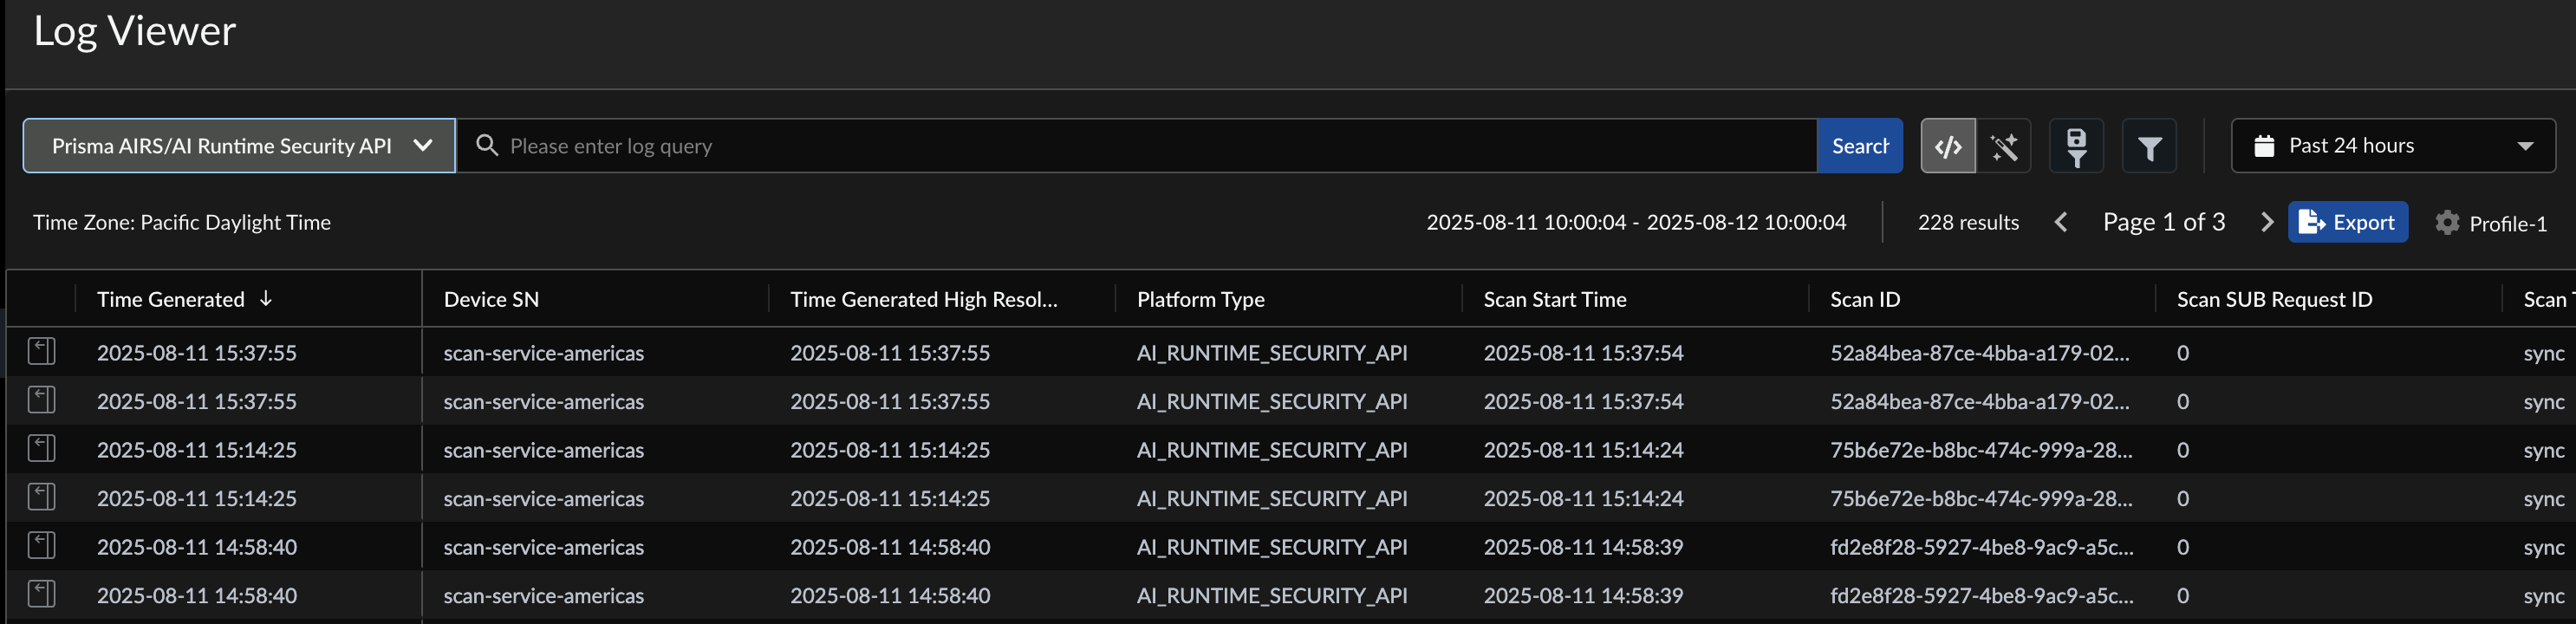2576x624 pixels.
Task: Open Profile-1 gear settings
Action: 2447,223
